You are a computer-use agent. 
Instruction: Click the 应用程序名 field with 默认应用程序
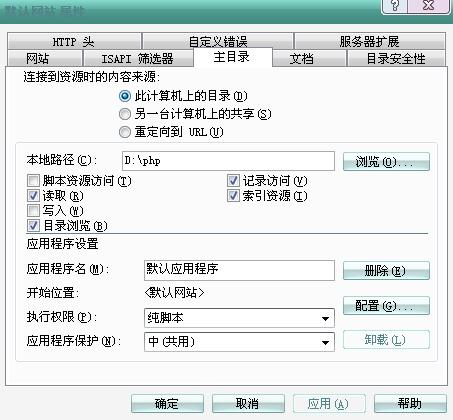click(x=239, y=270)
